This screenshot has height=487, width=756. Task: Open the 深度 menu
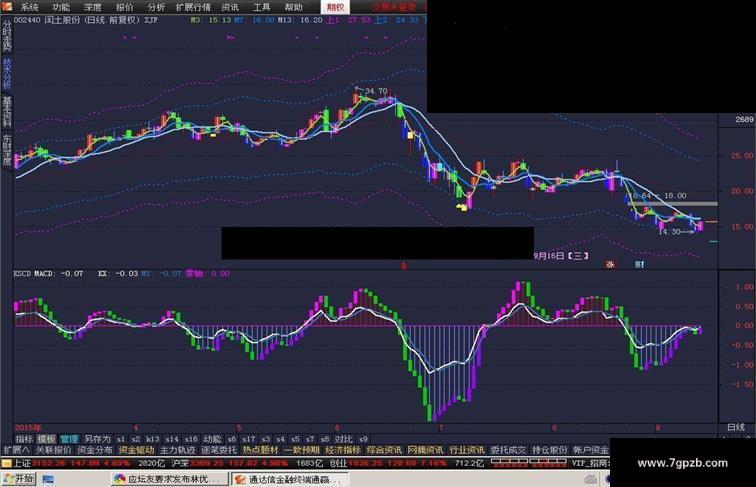93,7
